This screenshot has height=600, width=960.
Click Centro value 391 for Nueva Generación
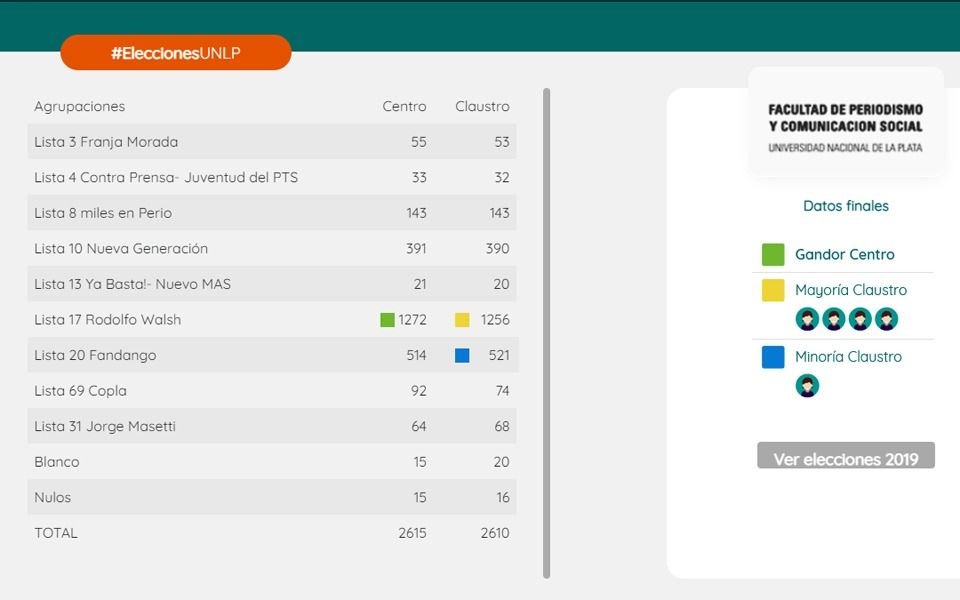point(416,249)
